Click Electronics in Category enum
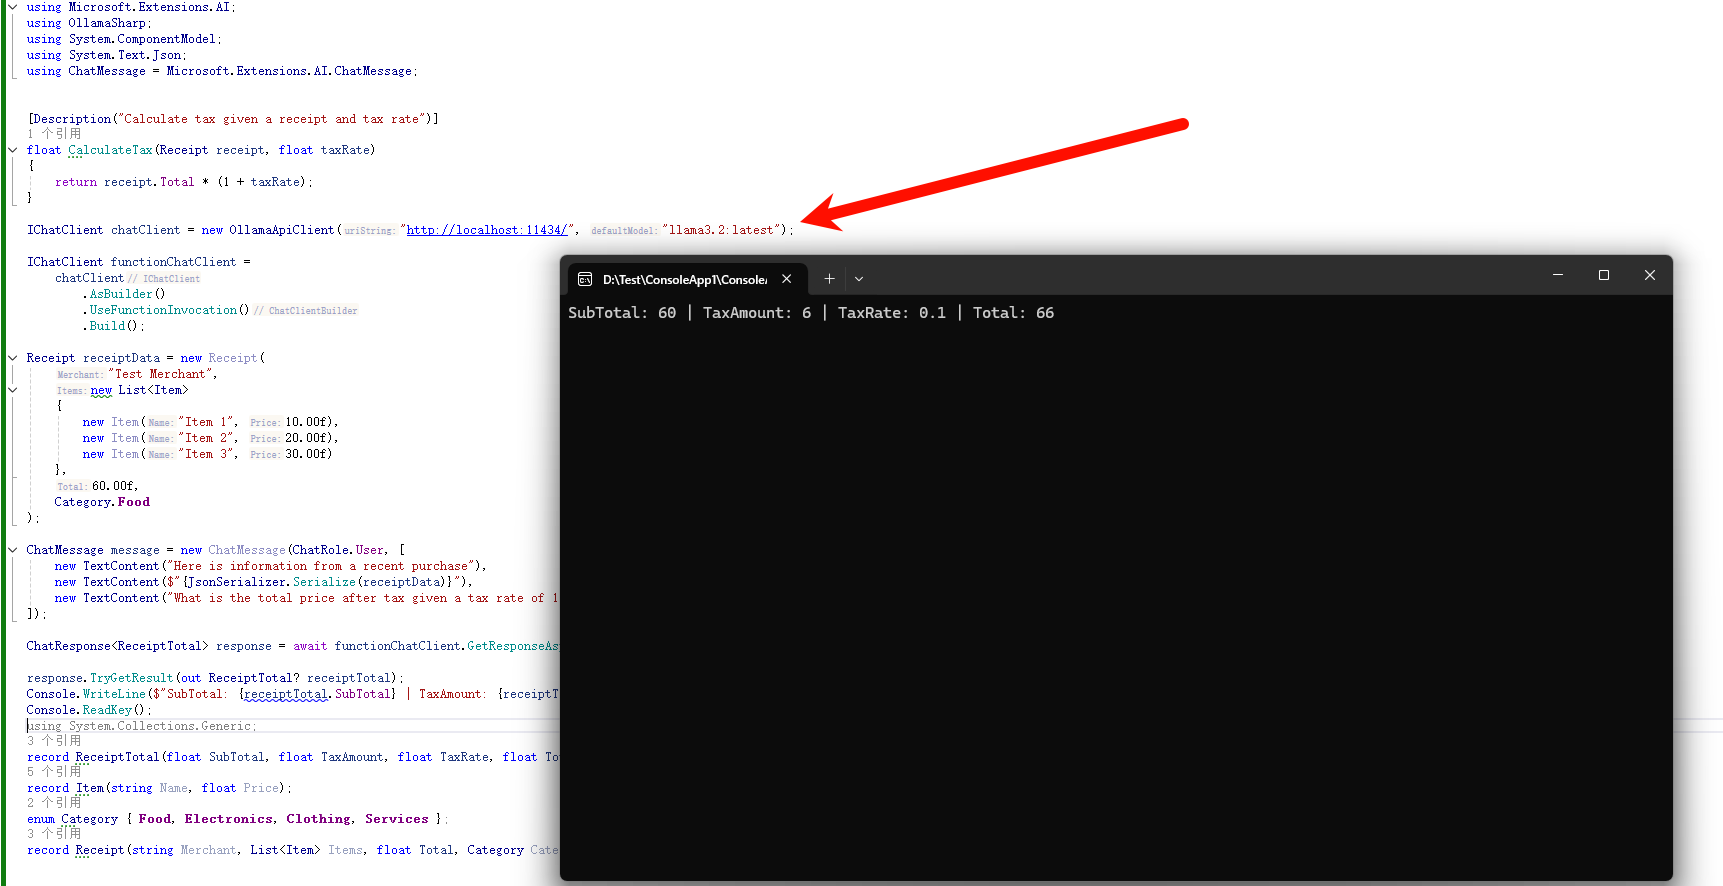This screenshot has height=886, width=1723. (228, 819)
